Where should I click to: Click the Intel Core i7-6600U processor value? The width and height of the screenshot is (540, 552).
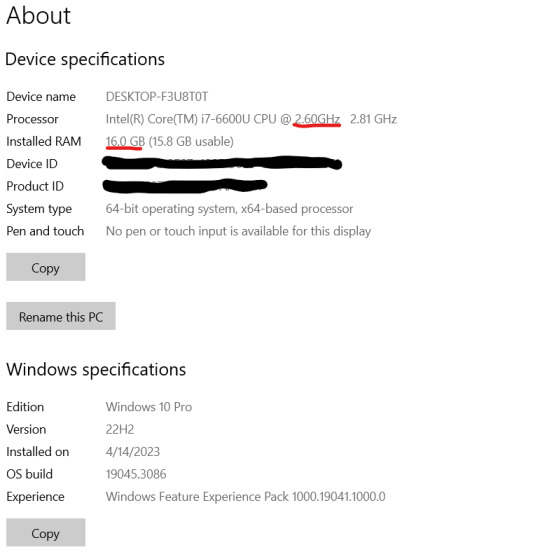point(251,119)
